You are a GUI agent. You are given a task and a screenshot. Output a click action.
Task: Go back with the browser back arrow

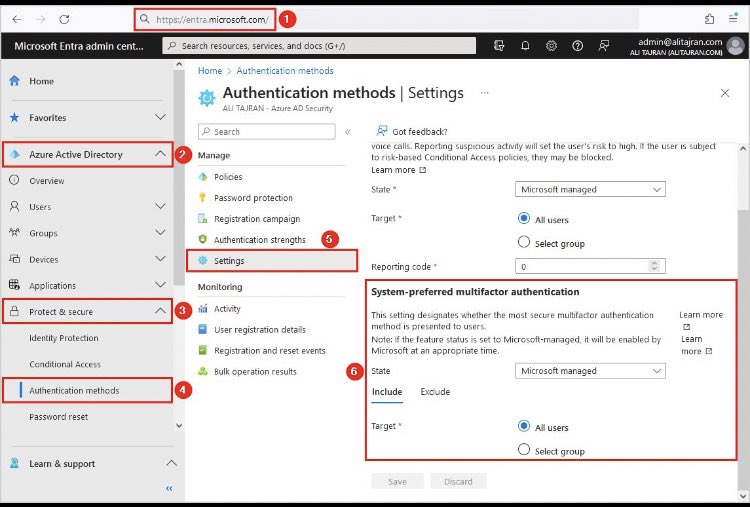coord(17,19)
